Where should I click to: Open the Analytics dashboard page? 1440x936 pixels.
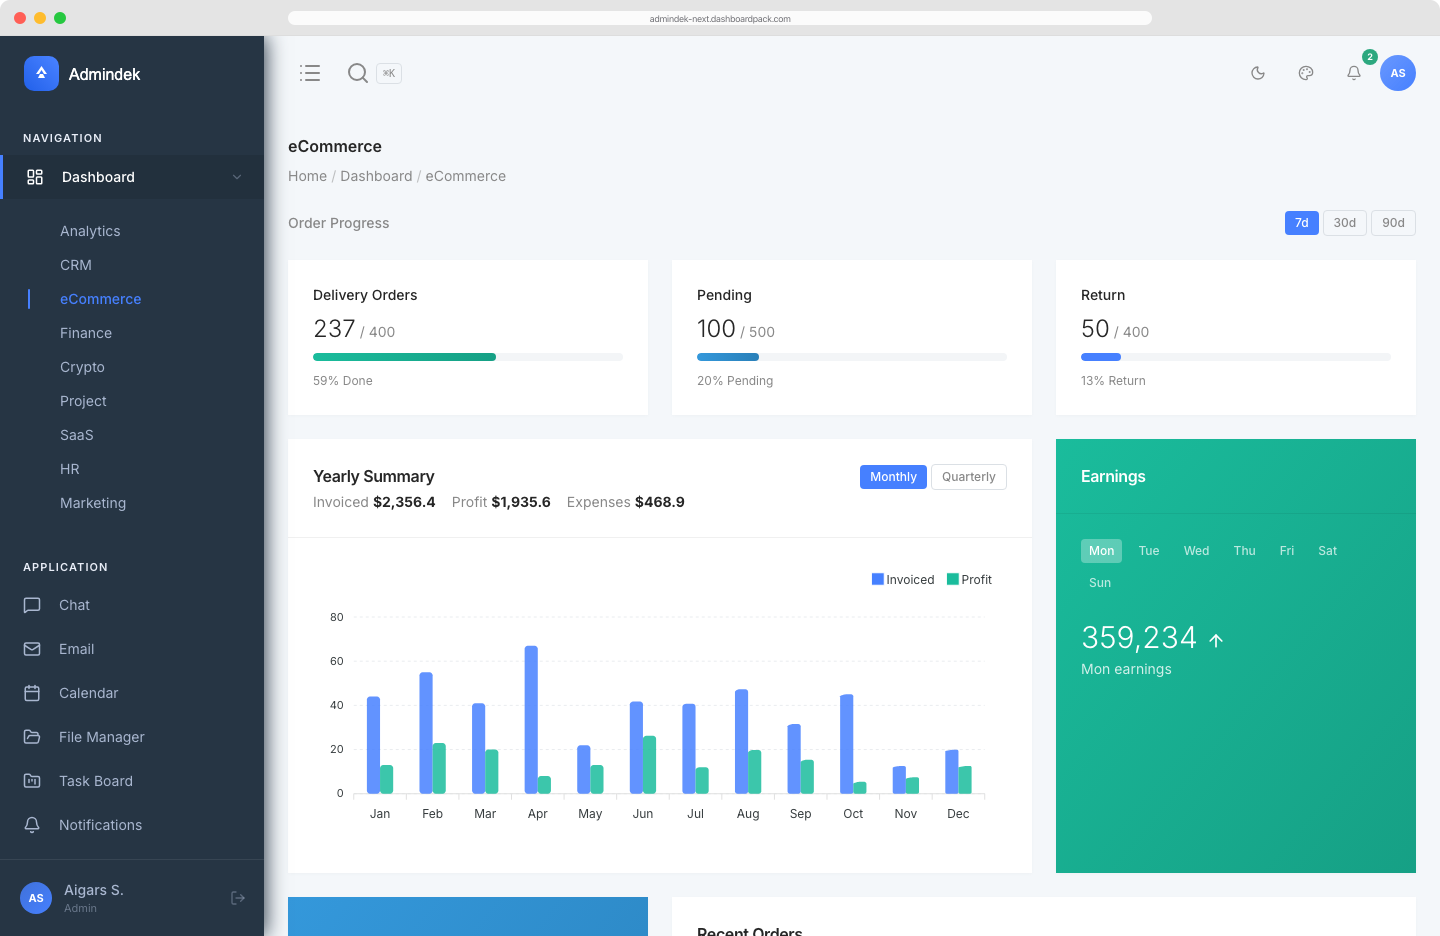89,231
